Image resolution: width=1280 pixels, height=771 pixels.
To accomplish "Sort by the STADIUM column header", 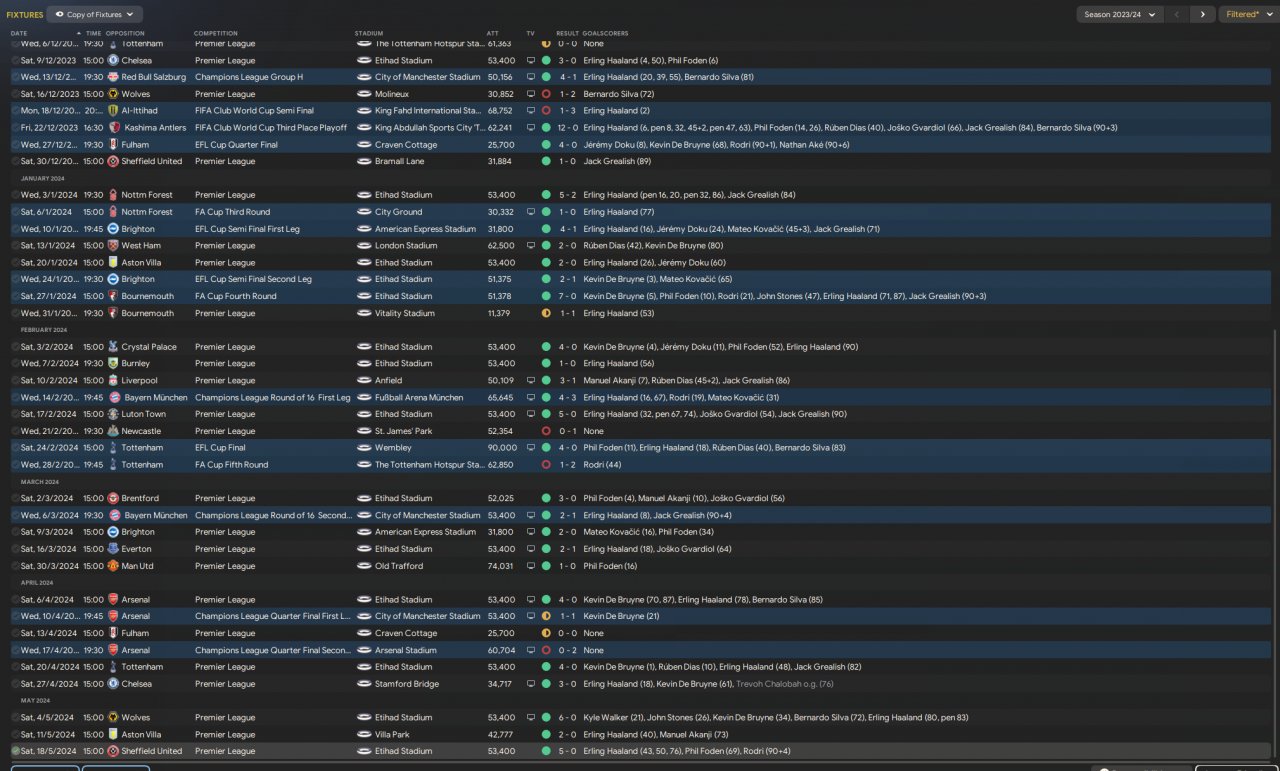I will [x=369, y=33].
